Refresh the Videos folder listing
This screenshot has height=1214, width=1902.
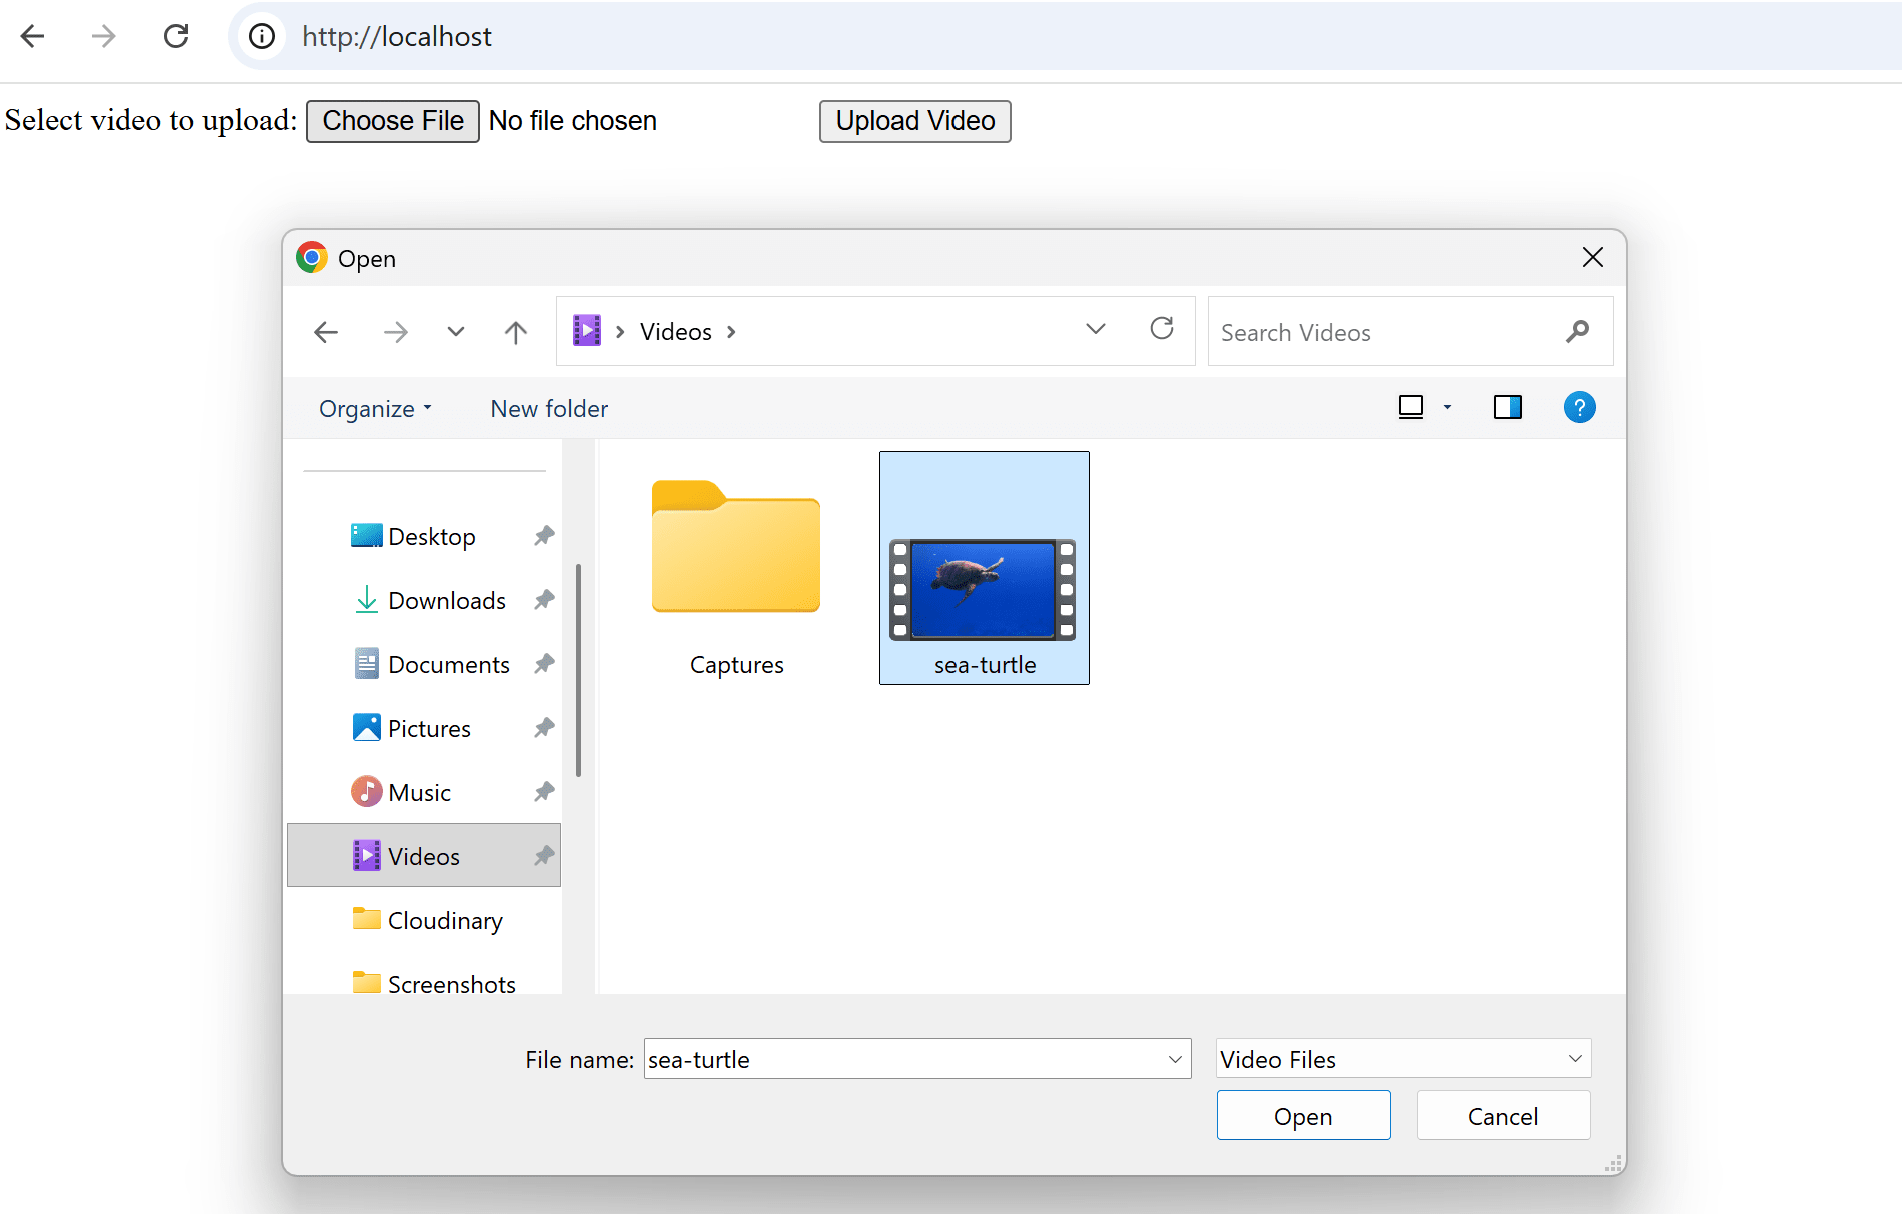pos(1161,329)
